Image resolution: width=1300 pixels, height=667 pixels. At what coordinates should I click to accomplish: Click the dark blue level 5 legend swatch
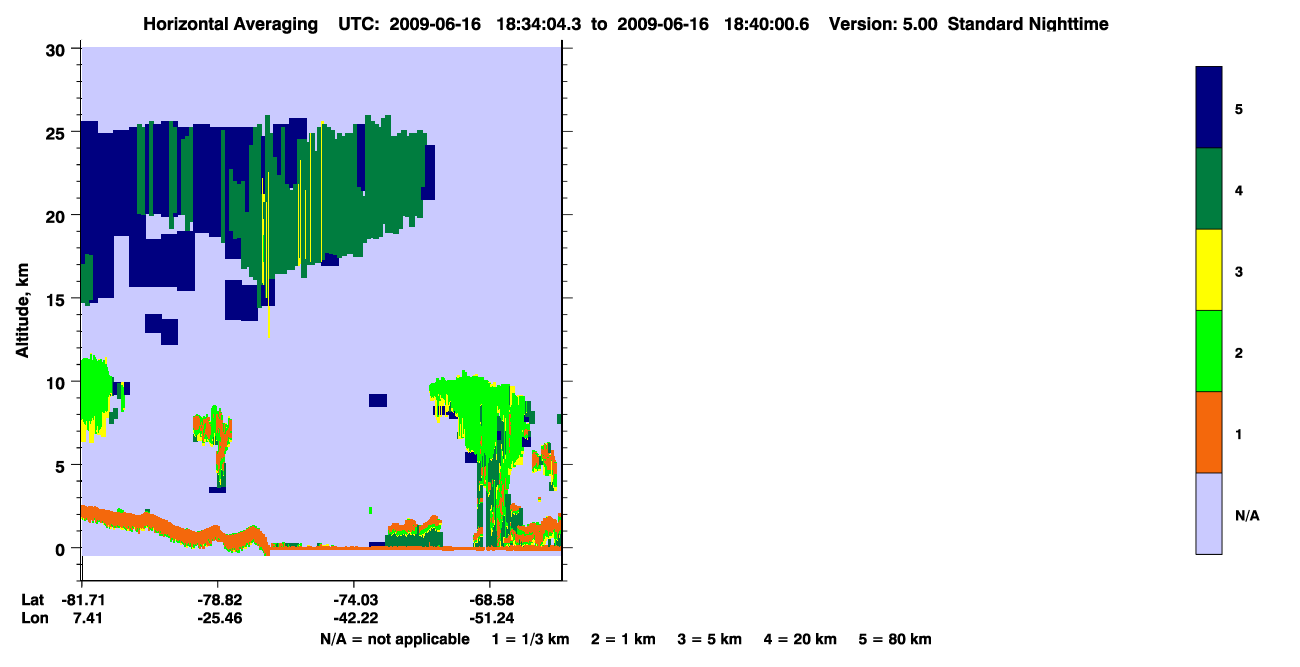tap(1209, 108)
